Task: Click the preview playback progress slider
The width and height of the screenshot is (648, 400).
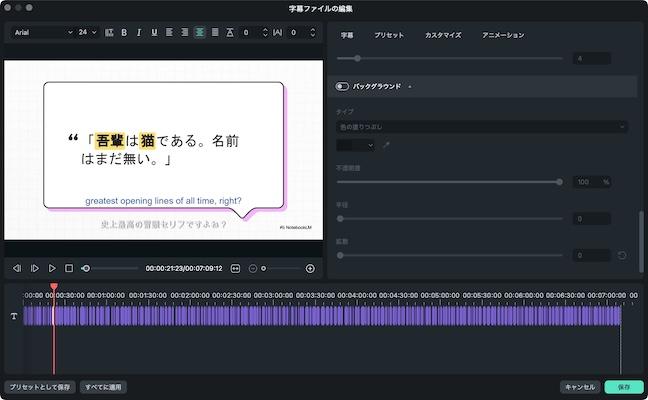Action: tap(110, 269)
